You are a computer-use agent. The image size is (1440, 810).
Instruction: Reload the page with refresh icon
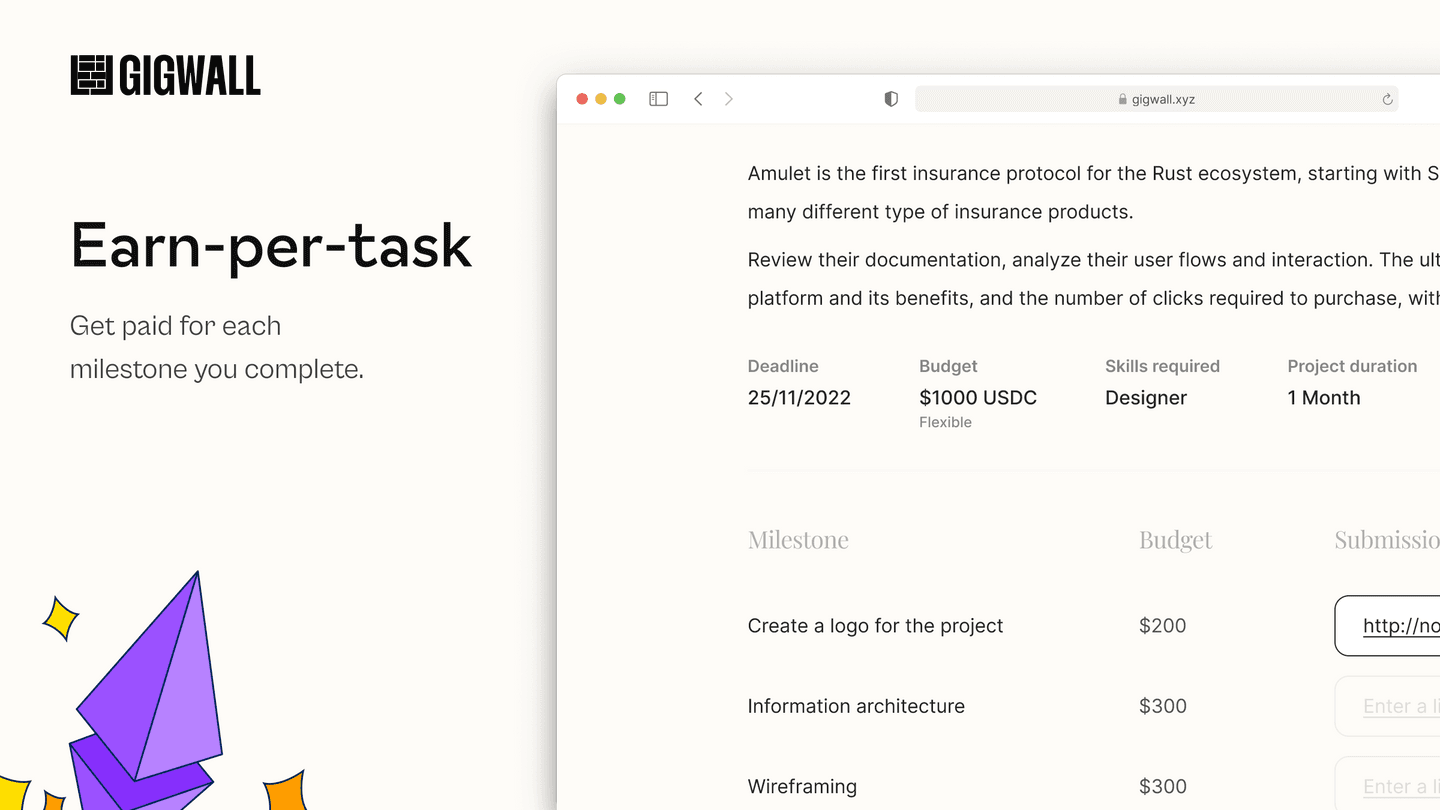click(x=1387, y=99)
